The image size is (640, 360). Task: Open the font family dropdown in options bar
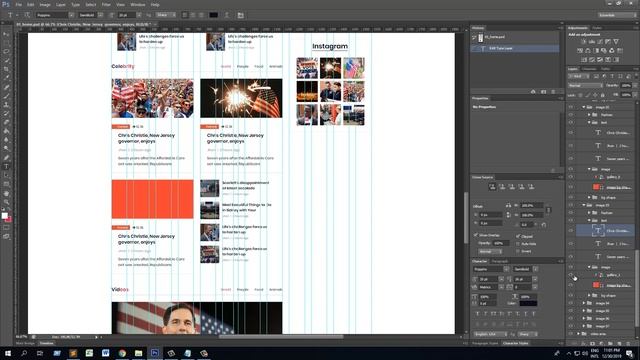[x=71, y=15]
